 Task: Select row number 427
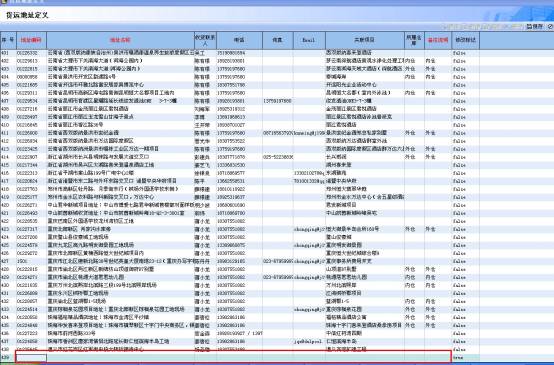point(8,261)
